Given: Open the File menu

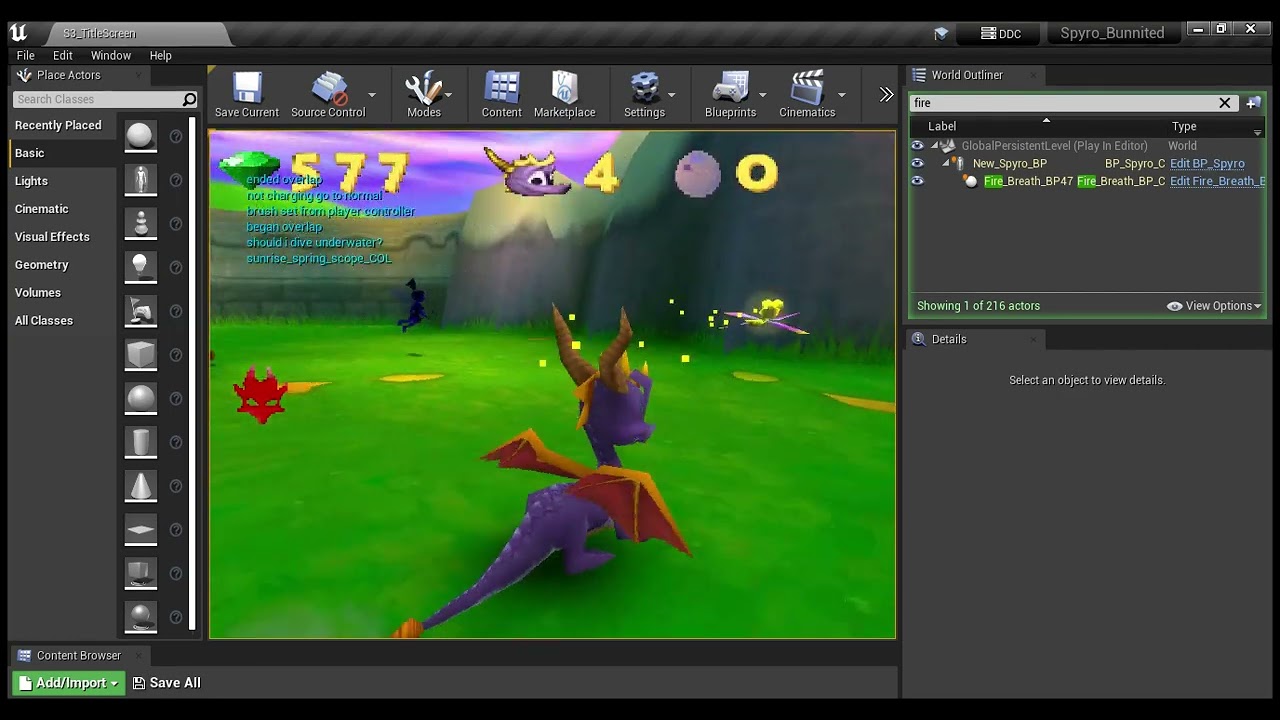Looking at the screenshot, I should (26, 56).
